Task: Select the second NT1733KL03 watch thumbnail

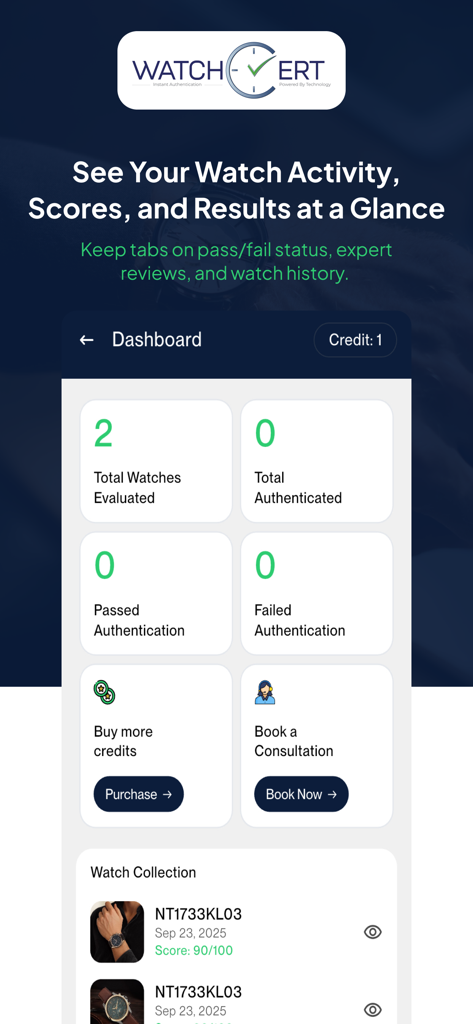Action: pyautogui.click(x=117, y=1002)
